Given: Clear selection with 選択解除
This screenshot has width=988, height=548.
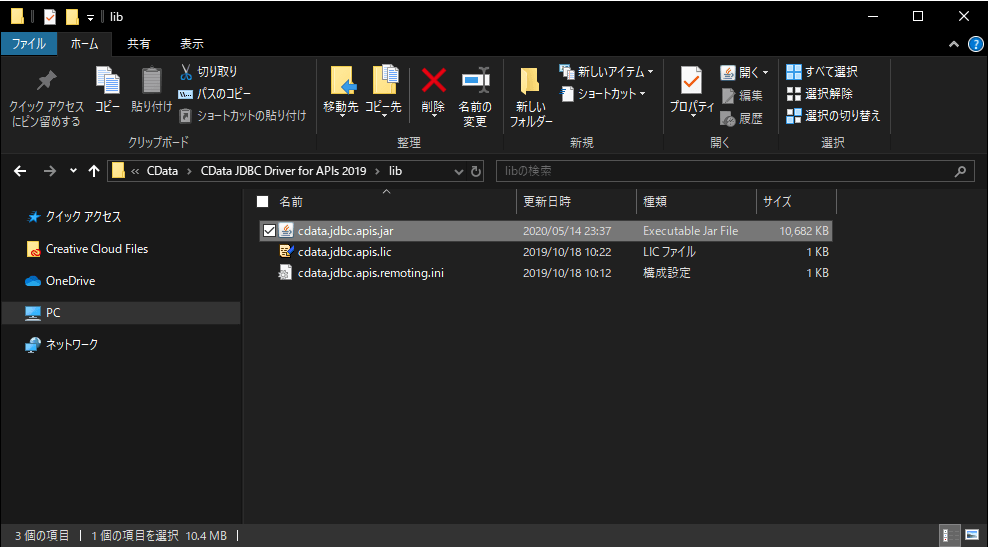Looking at the screenshot, I should point(820,94).
